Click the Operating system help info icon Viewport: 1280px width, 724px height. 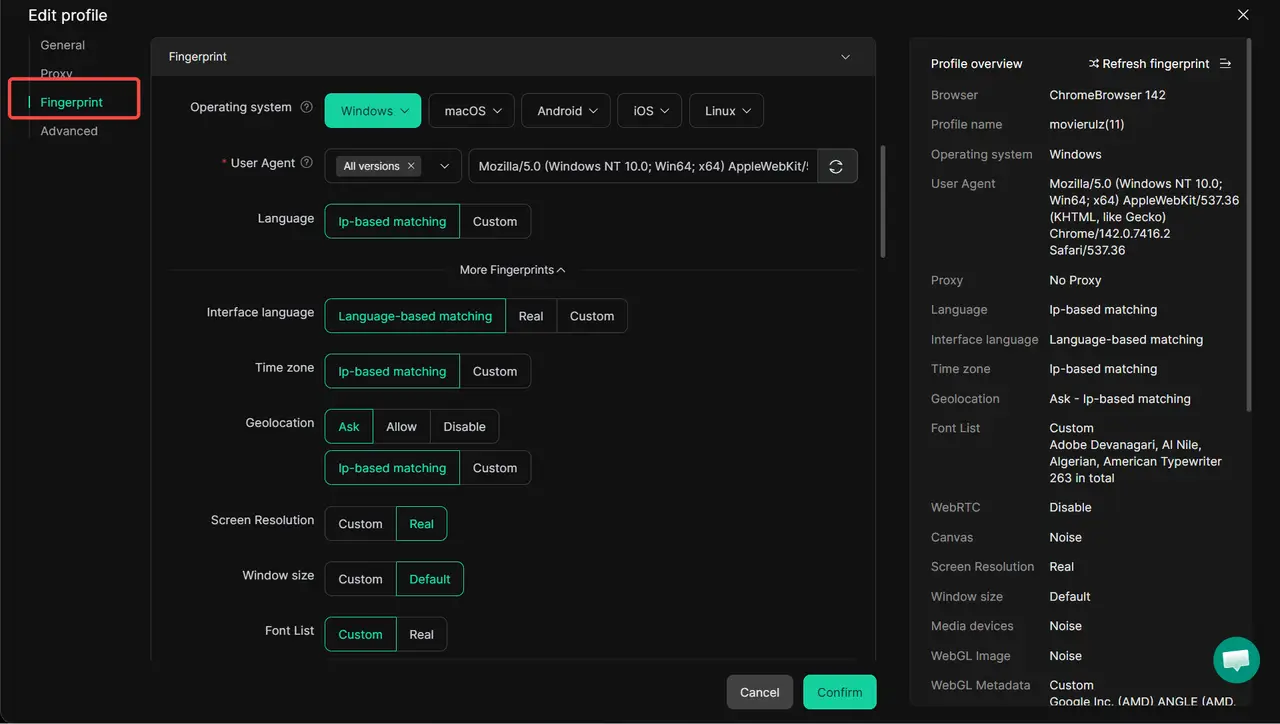(x=307, y=108)
